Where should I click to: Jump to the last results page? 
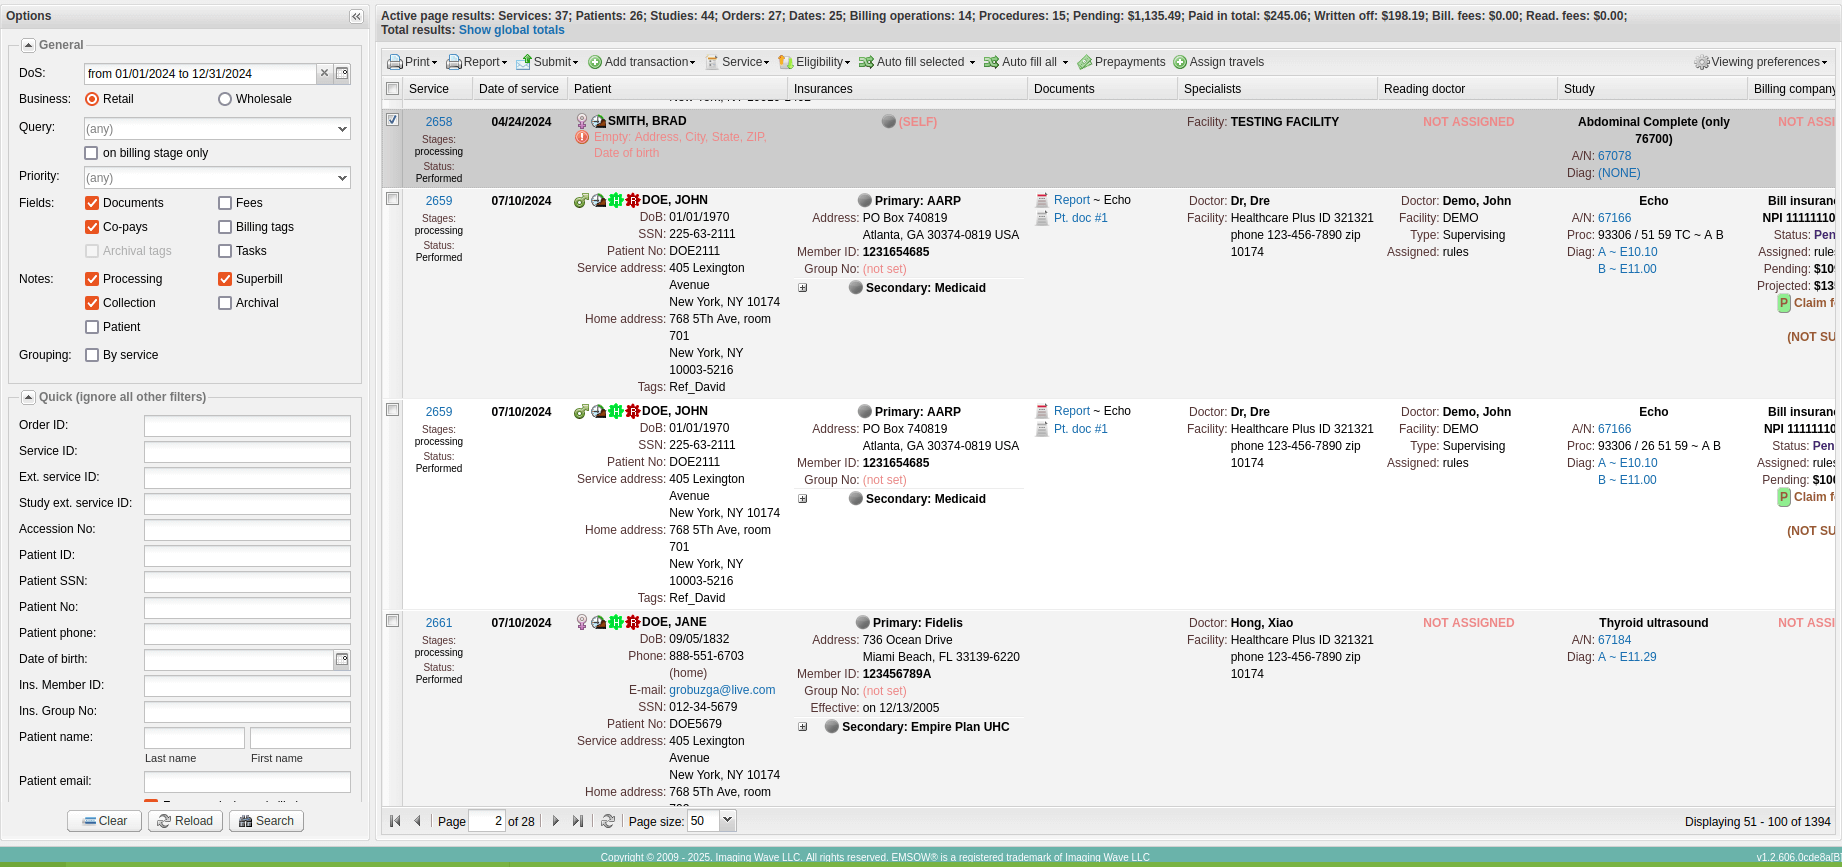[x=578, y=821]
